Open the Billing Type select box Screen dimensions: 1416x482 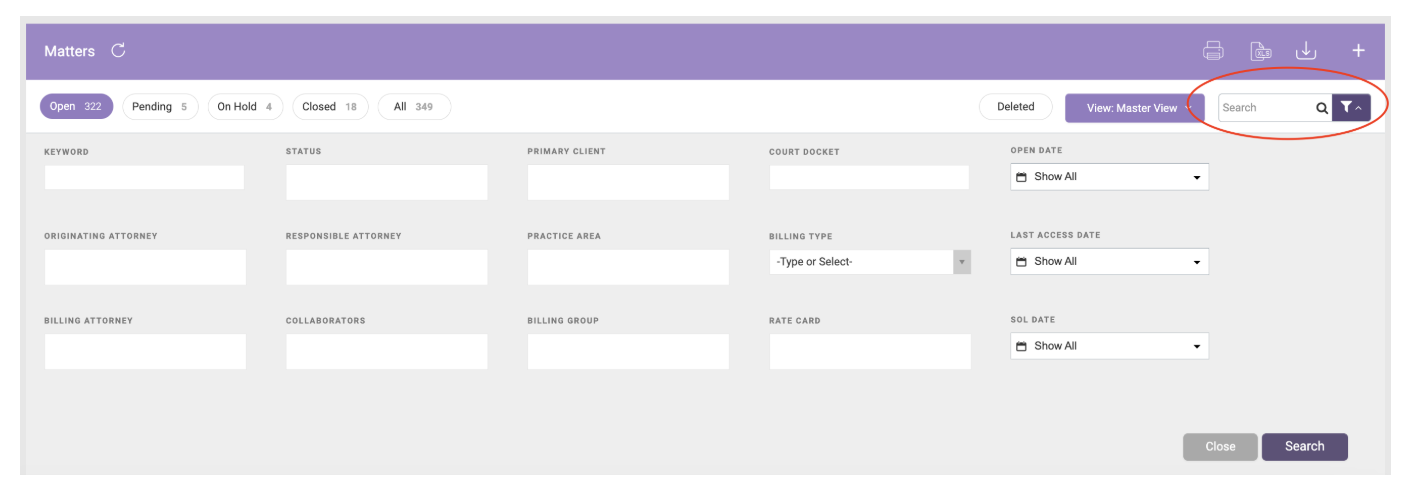(870, 262)
